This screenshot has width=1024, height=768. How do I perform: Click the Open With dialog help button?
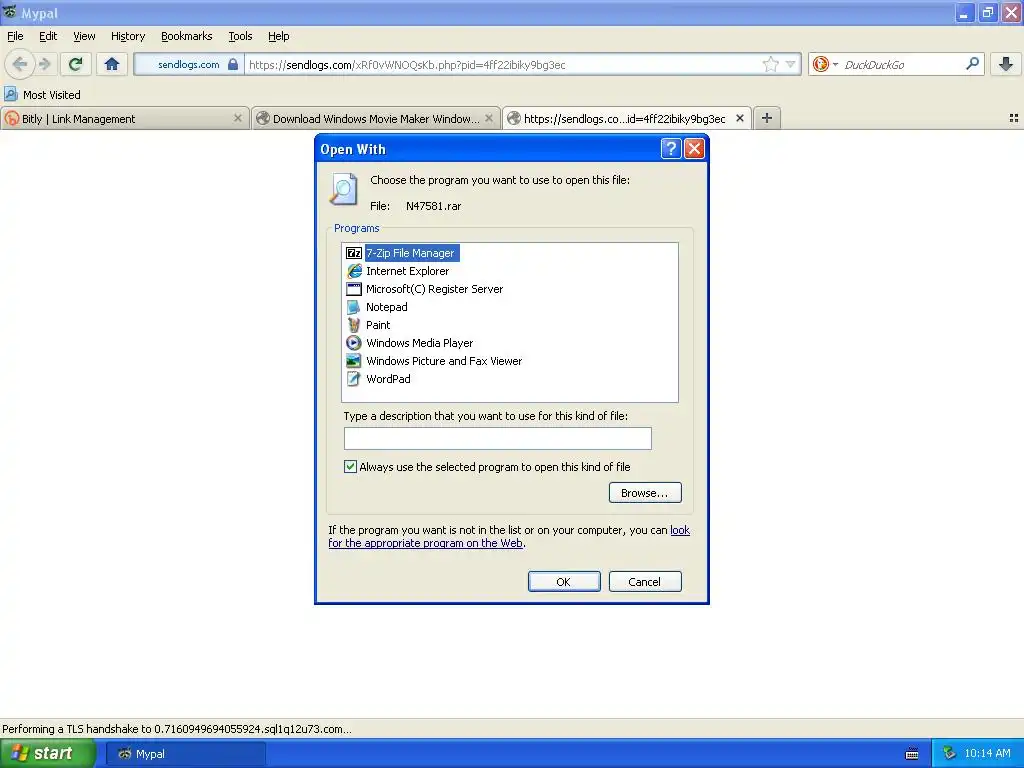(671, 149)
